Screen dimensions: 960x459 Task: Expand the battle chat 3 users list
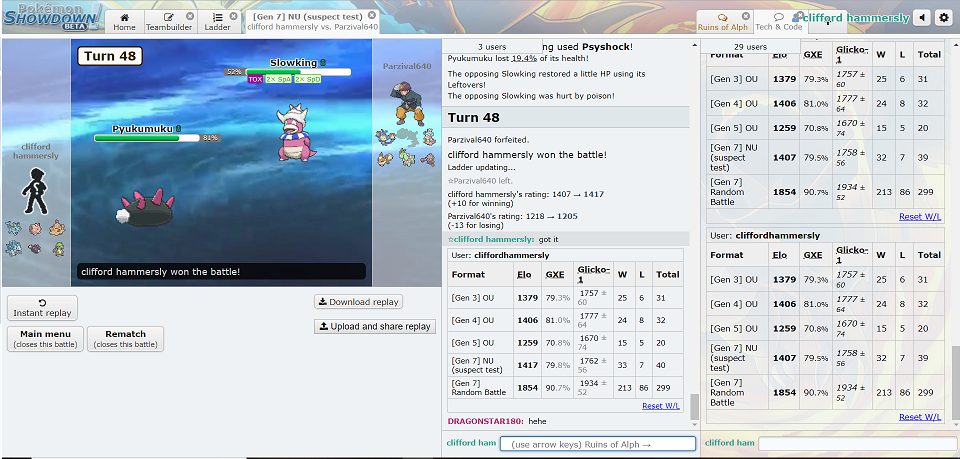pyautogui.click(x=491, y=47)
